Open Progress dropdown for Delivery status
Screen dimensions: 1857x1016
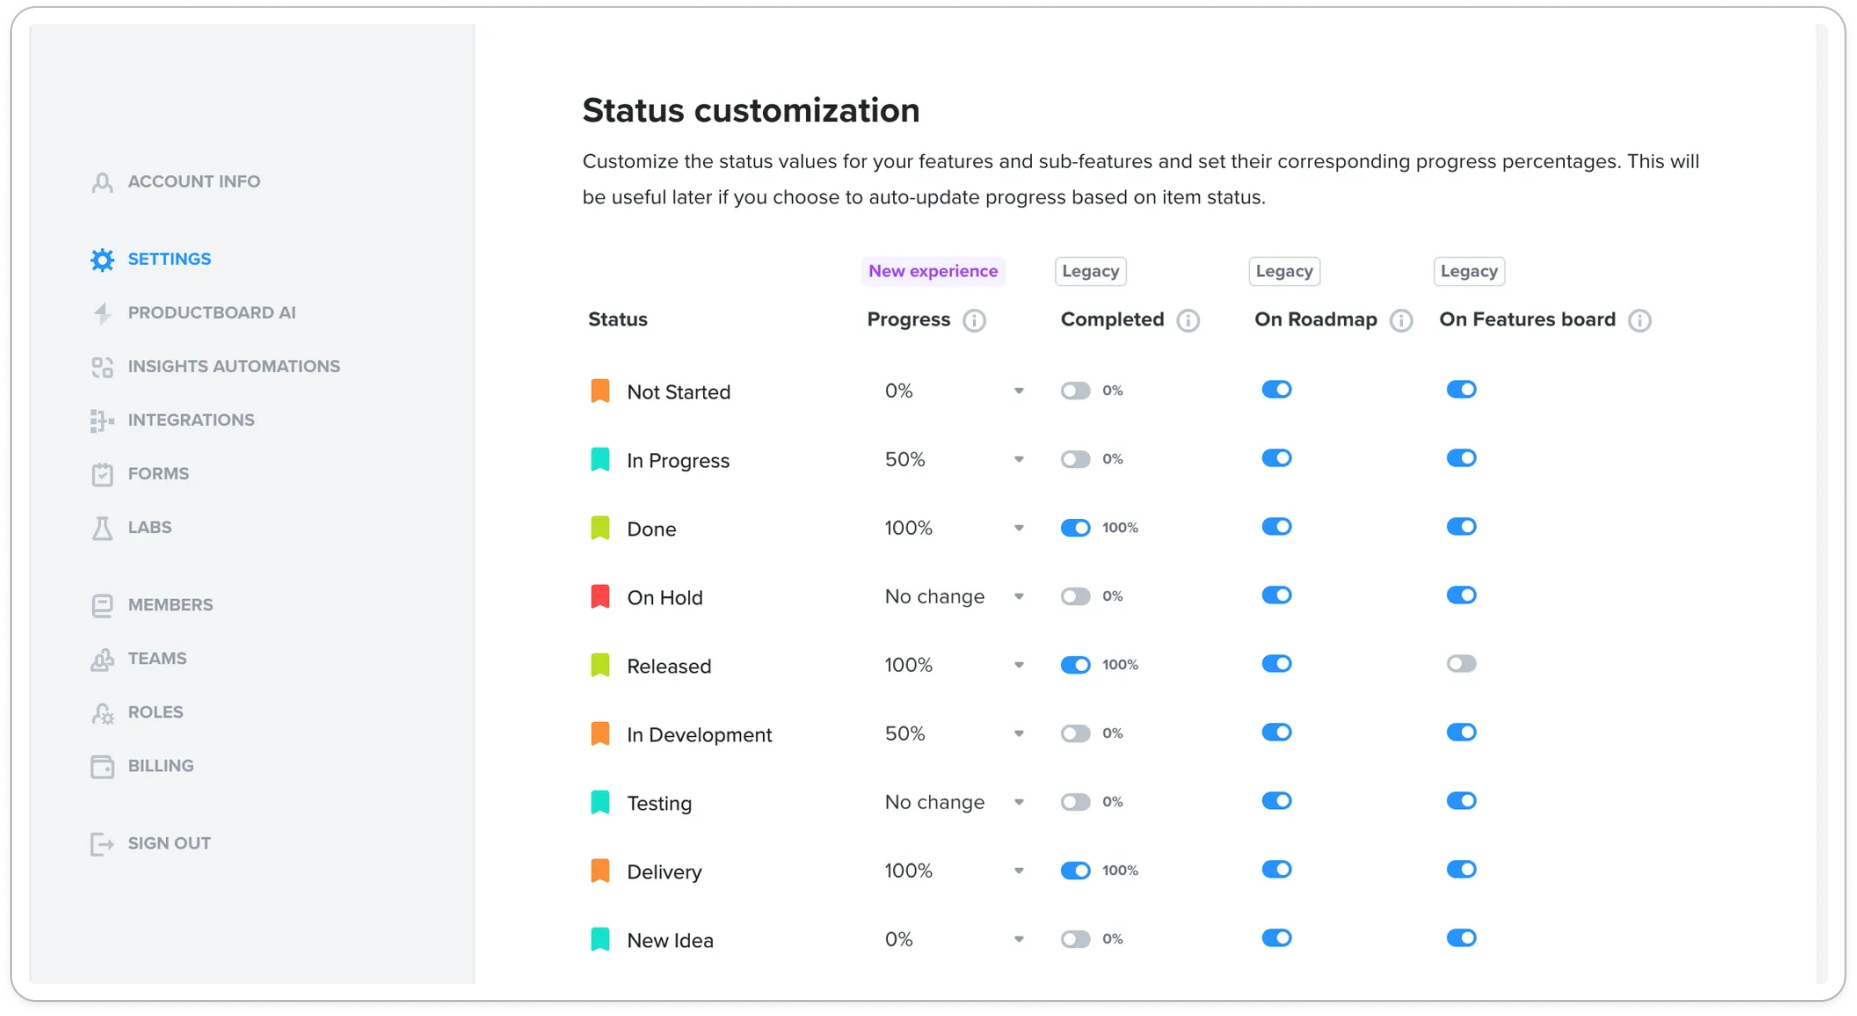(954, 871)
